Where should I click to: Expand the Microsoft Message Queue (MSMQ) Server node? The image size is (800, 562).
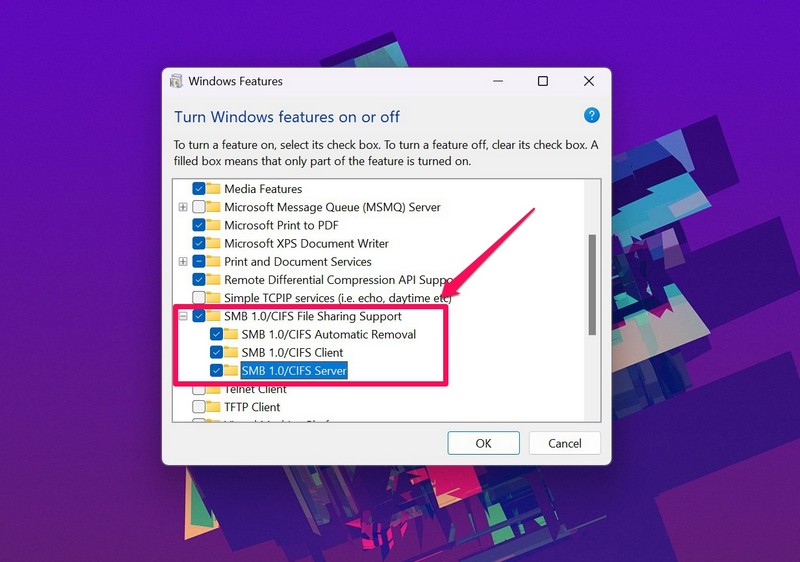[x=182, y=207]
